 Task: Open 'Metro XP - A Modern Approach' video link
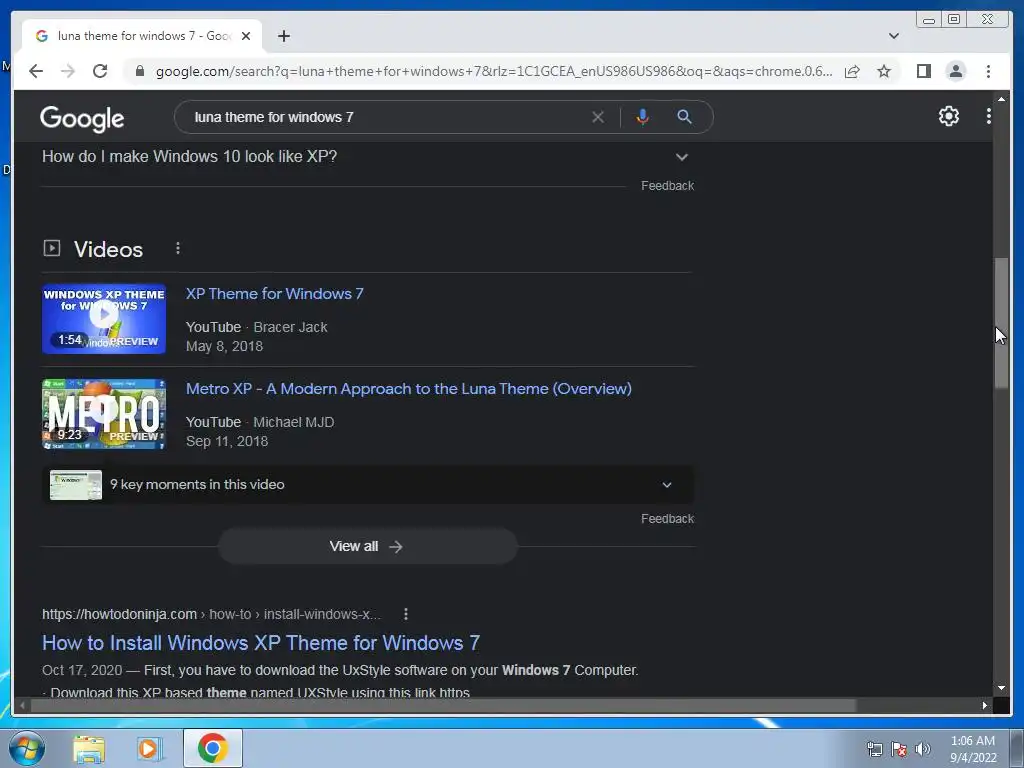pos(409,389)
